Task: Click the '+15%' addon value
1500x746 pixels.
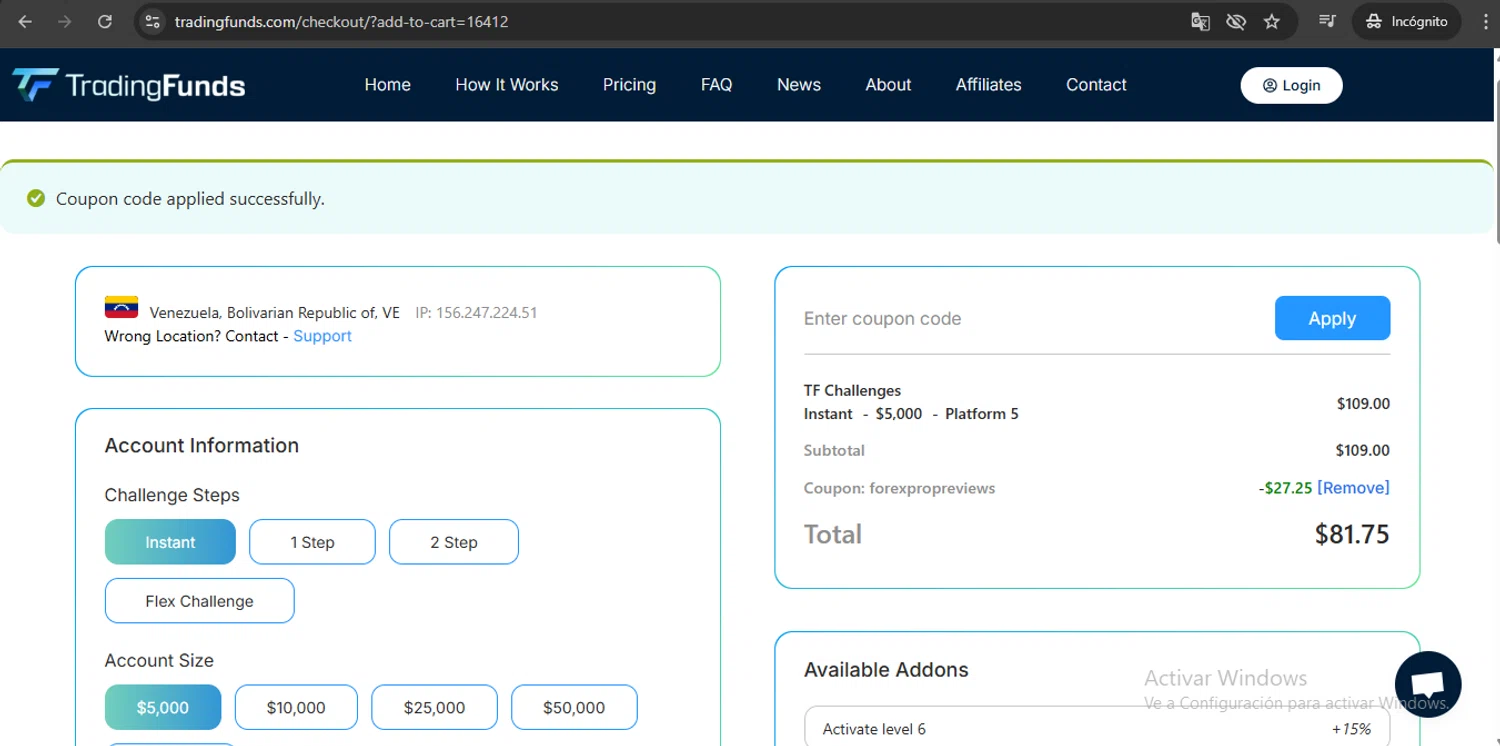Action: (x=1351, y=729)
